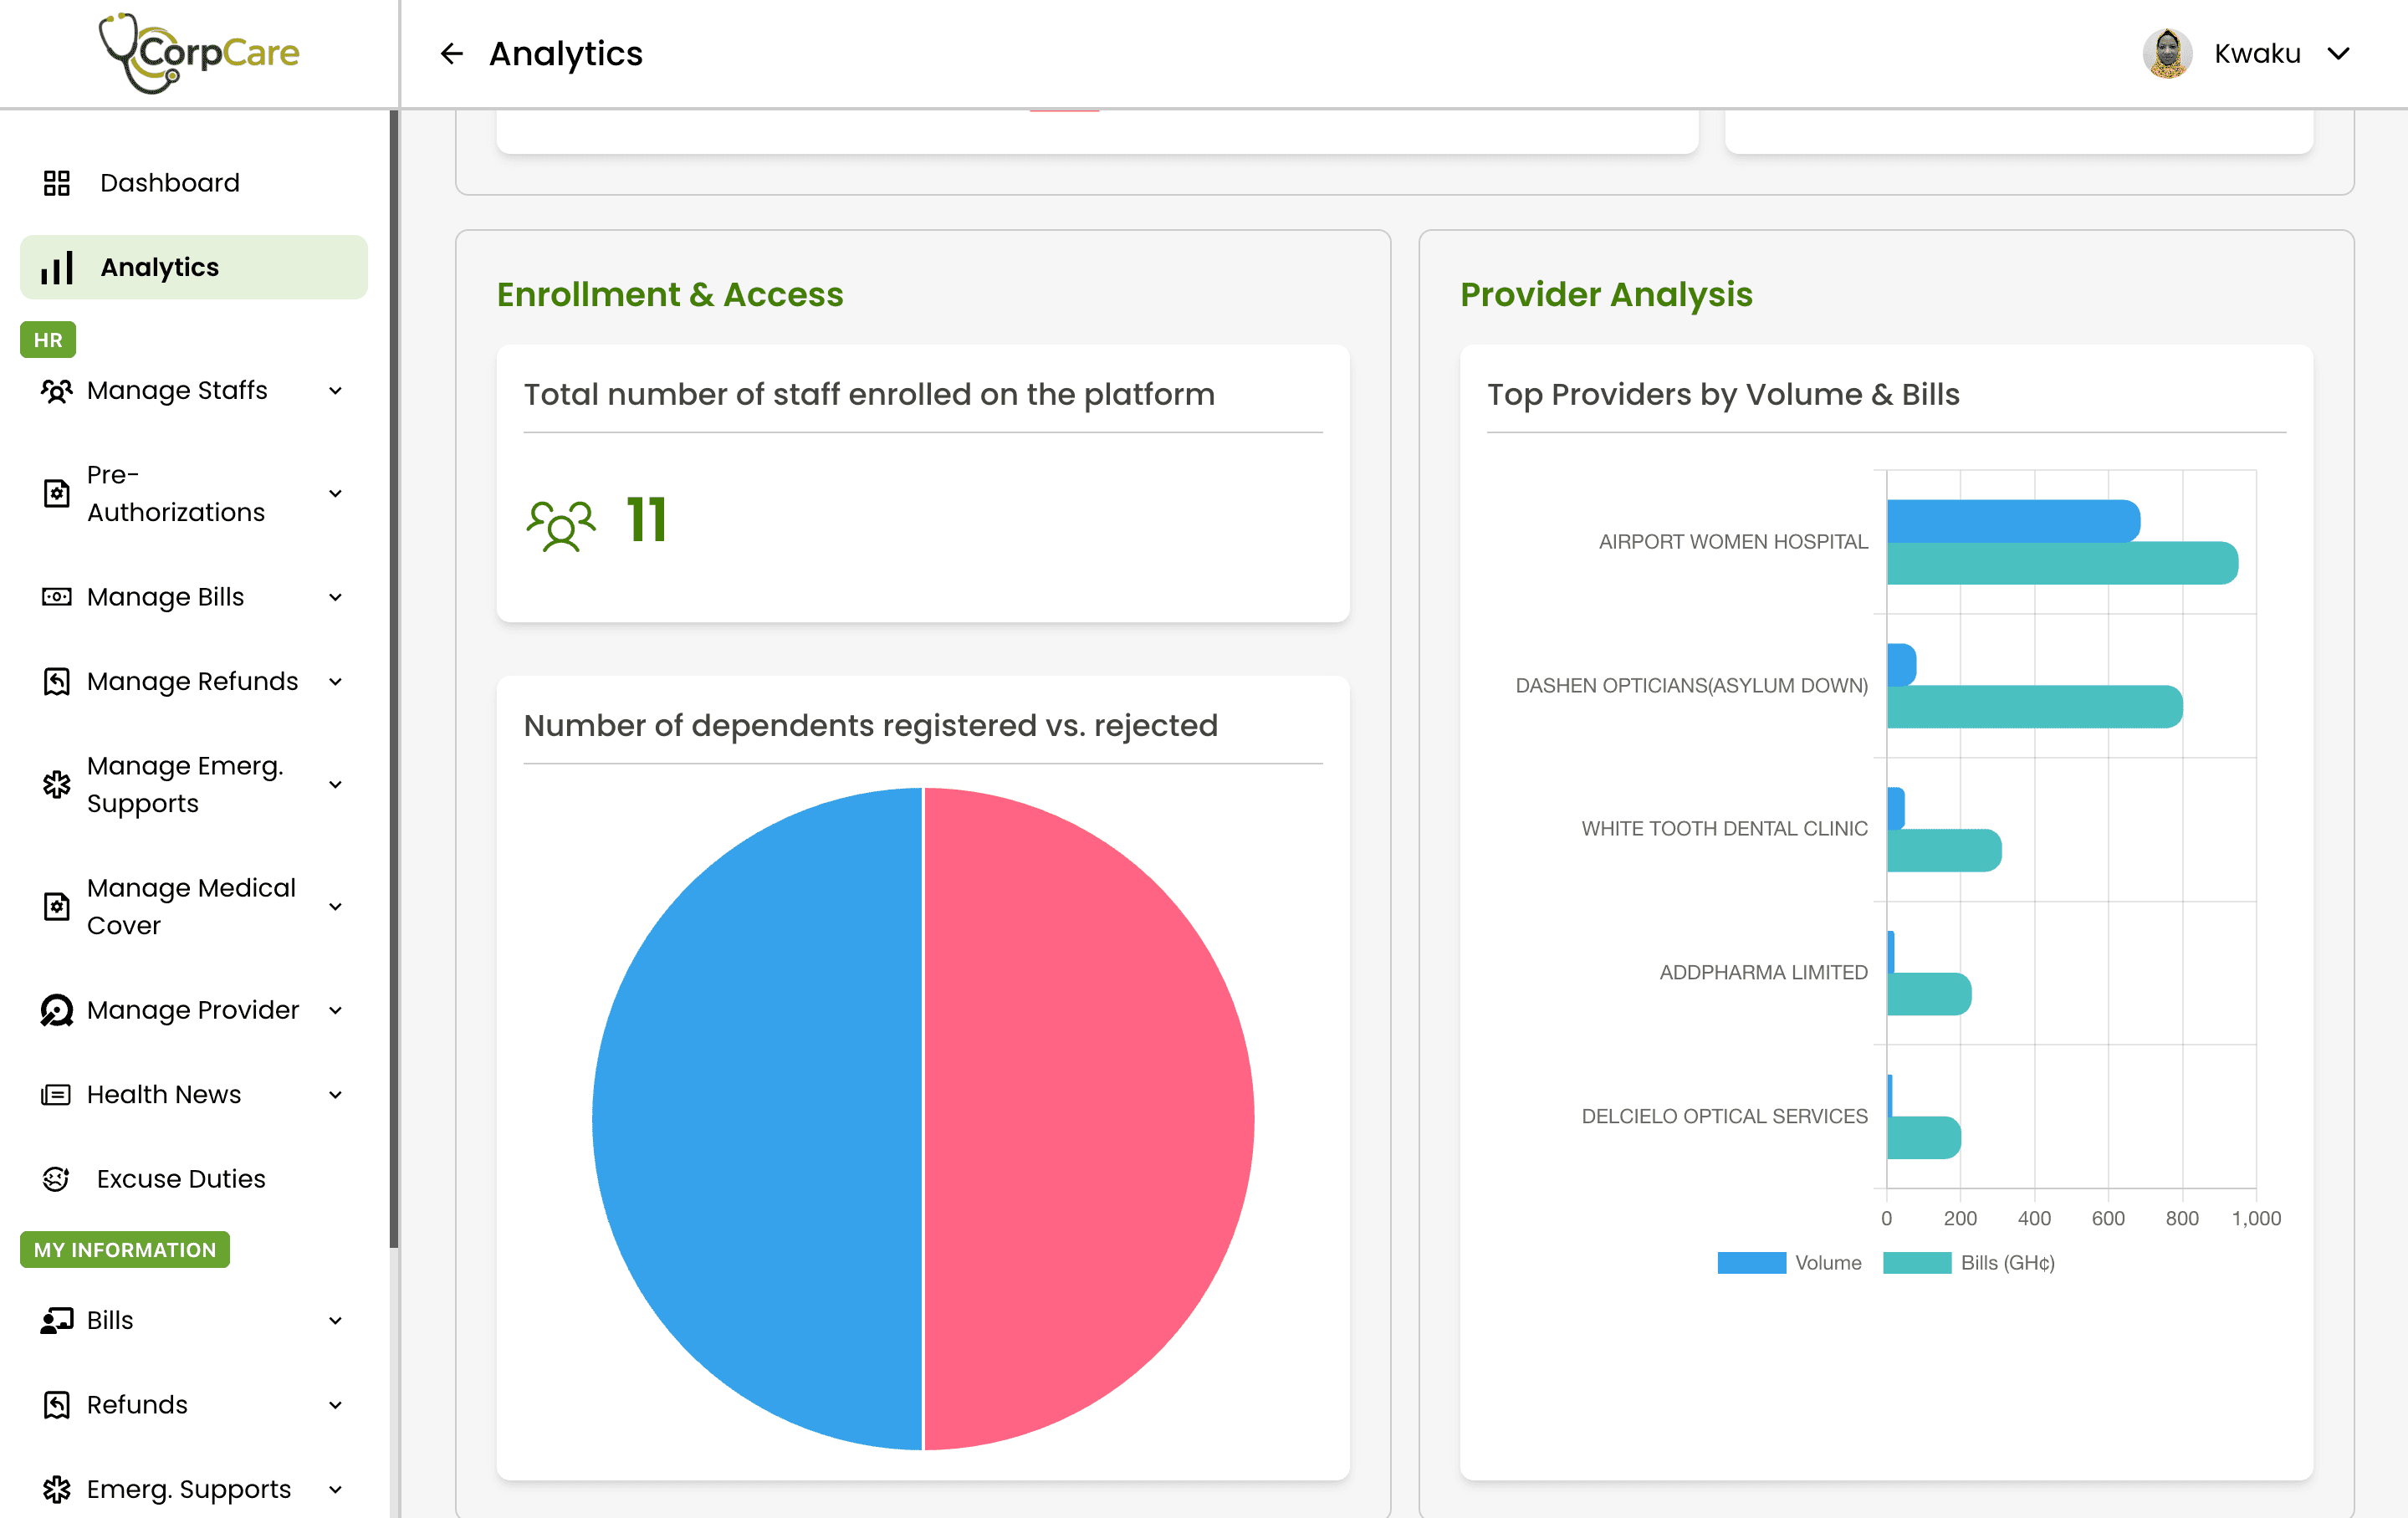Viewport: 2408px width, 1518px height.
Task: Click the Manage Staffs people icon
Action: (56, 390)
